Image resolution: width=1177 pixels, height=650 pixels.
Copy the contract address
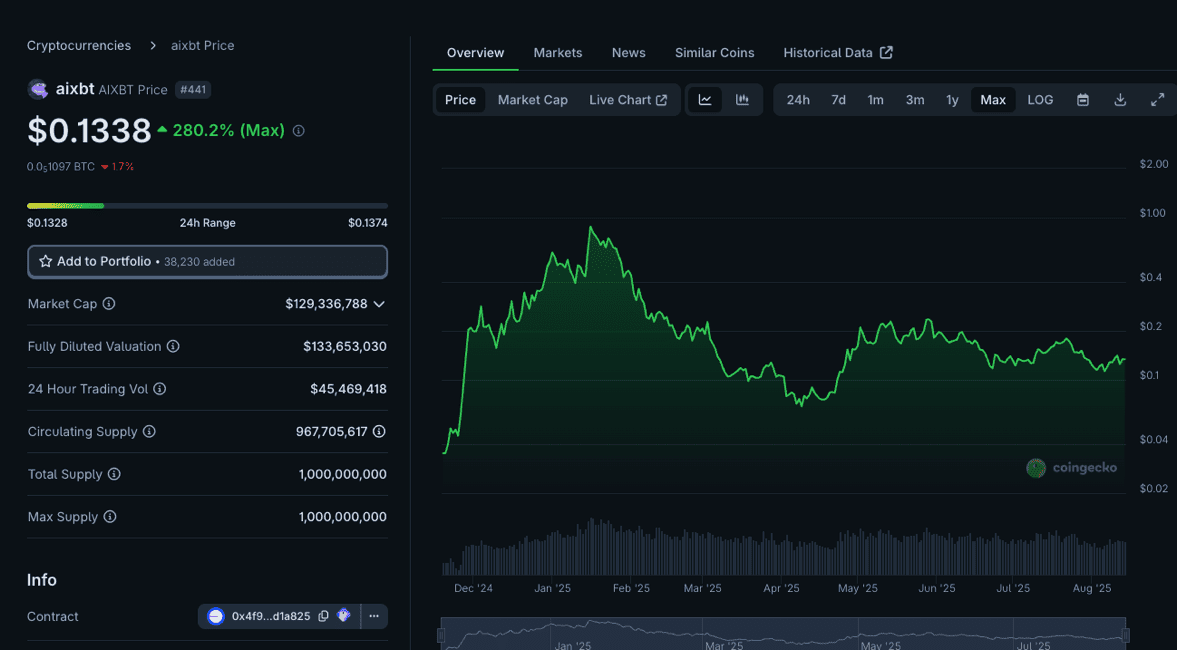[323, 616]
